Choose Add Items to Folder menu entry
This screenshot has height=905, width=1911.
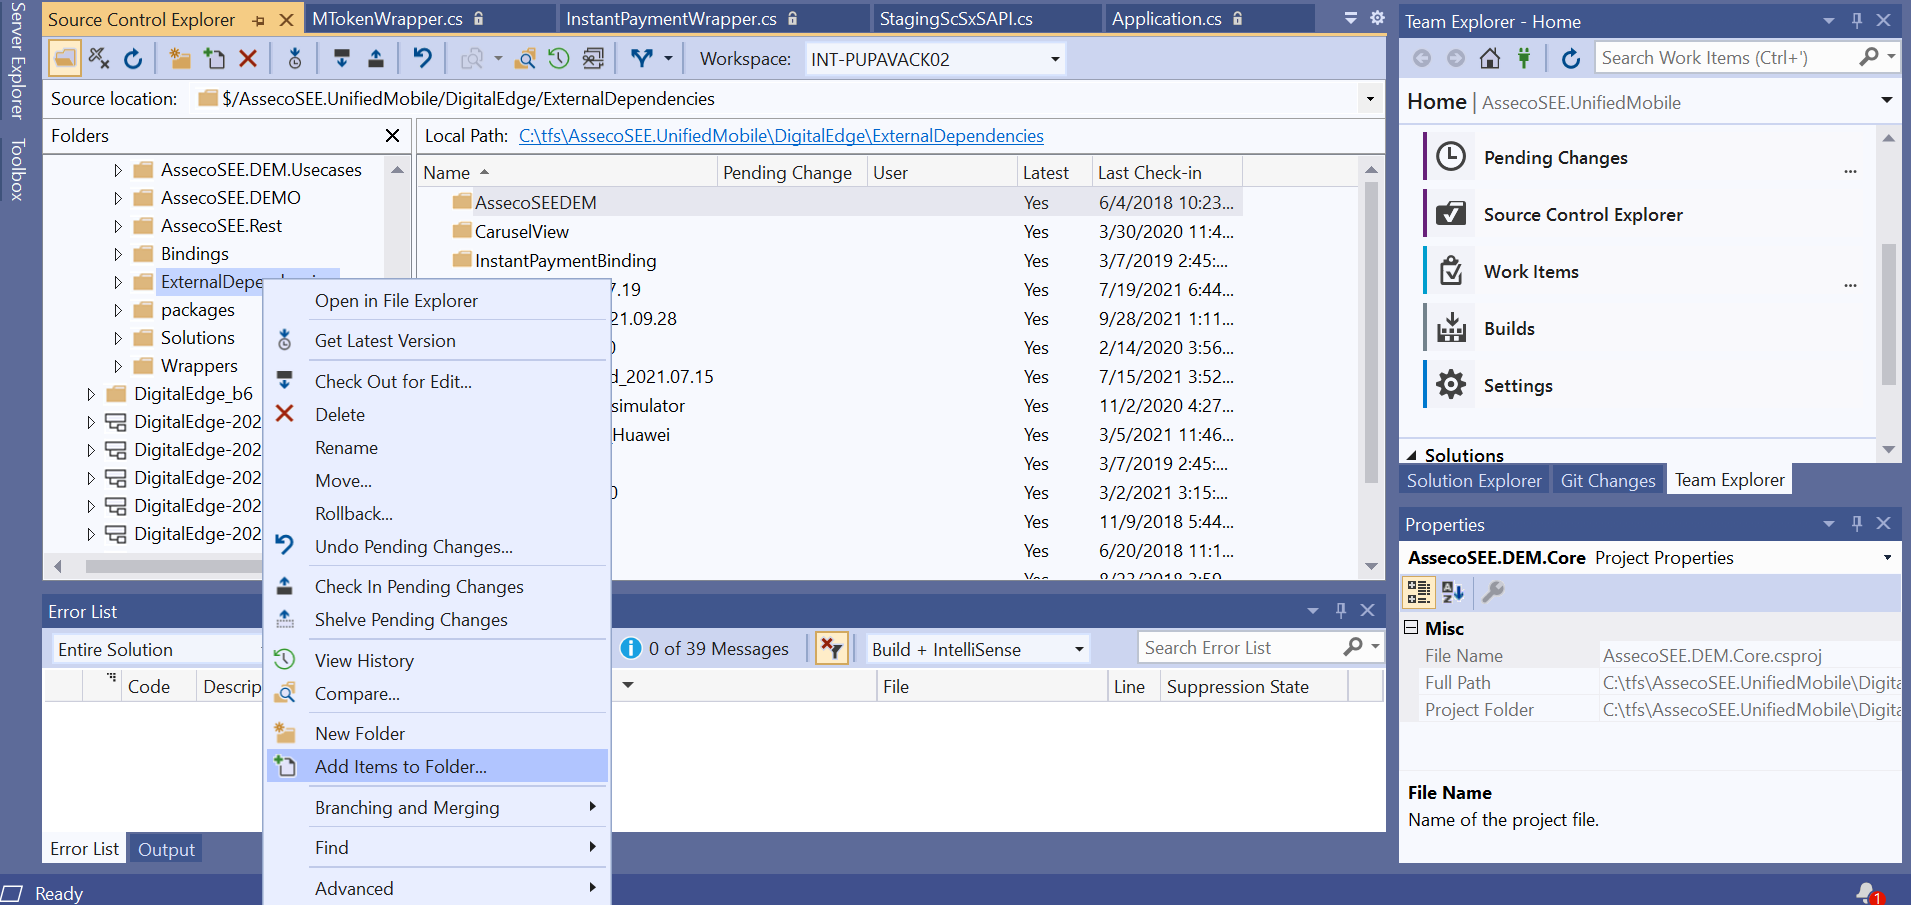pos(437,767)
